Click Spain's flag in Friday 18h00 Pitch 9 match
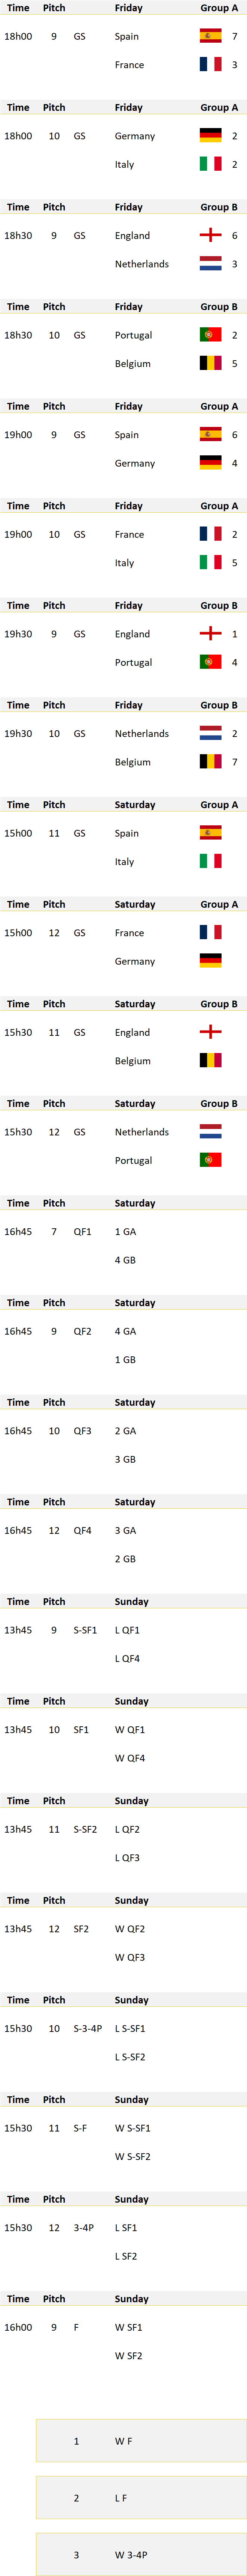The width and height of the screenshot is (247, 2576). click(210, 36)
